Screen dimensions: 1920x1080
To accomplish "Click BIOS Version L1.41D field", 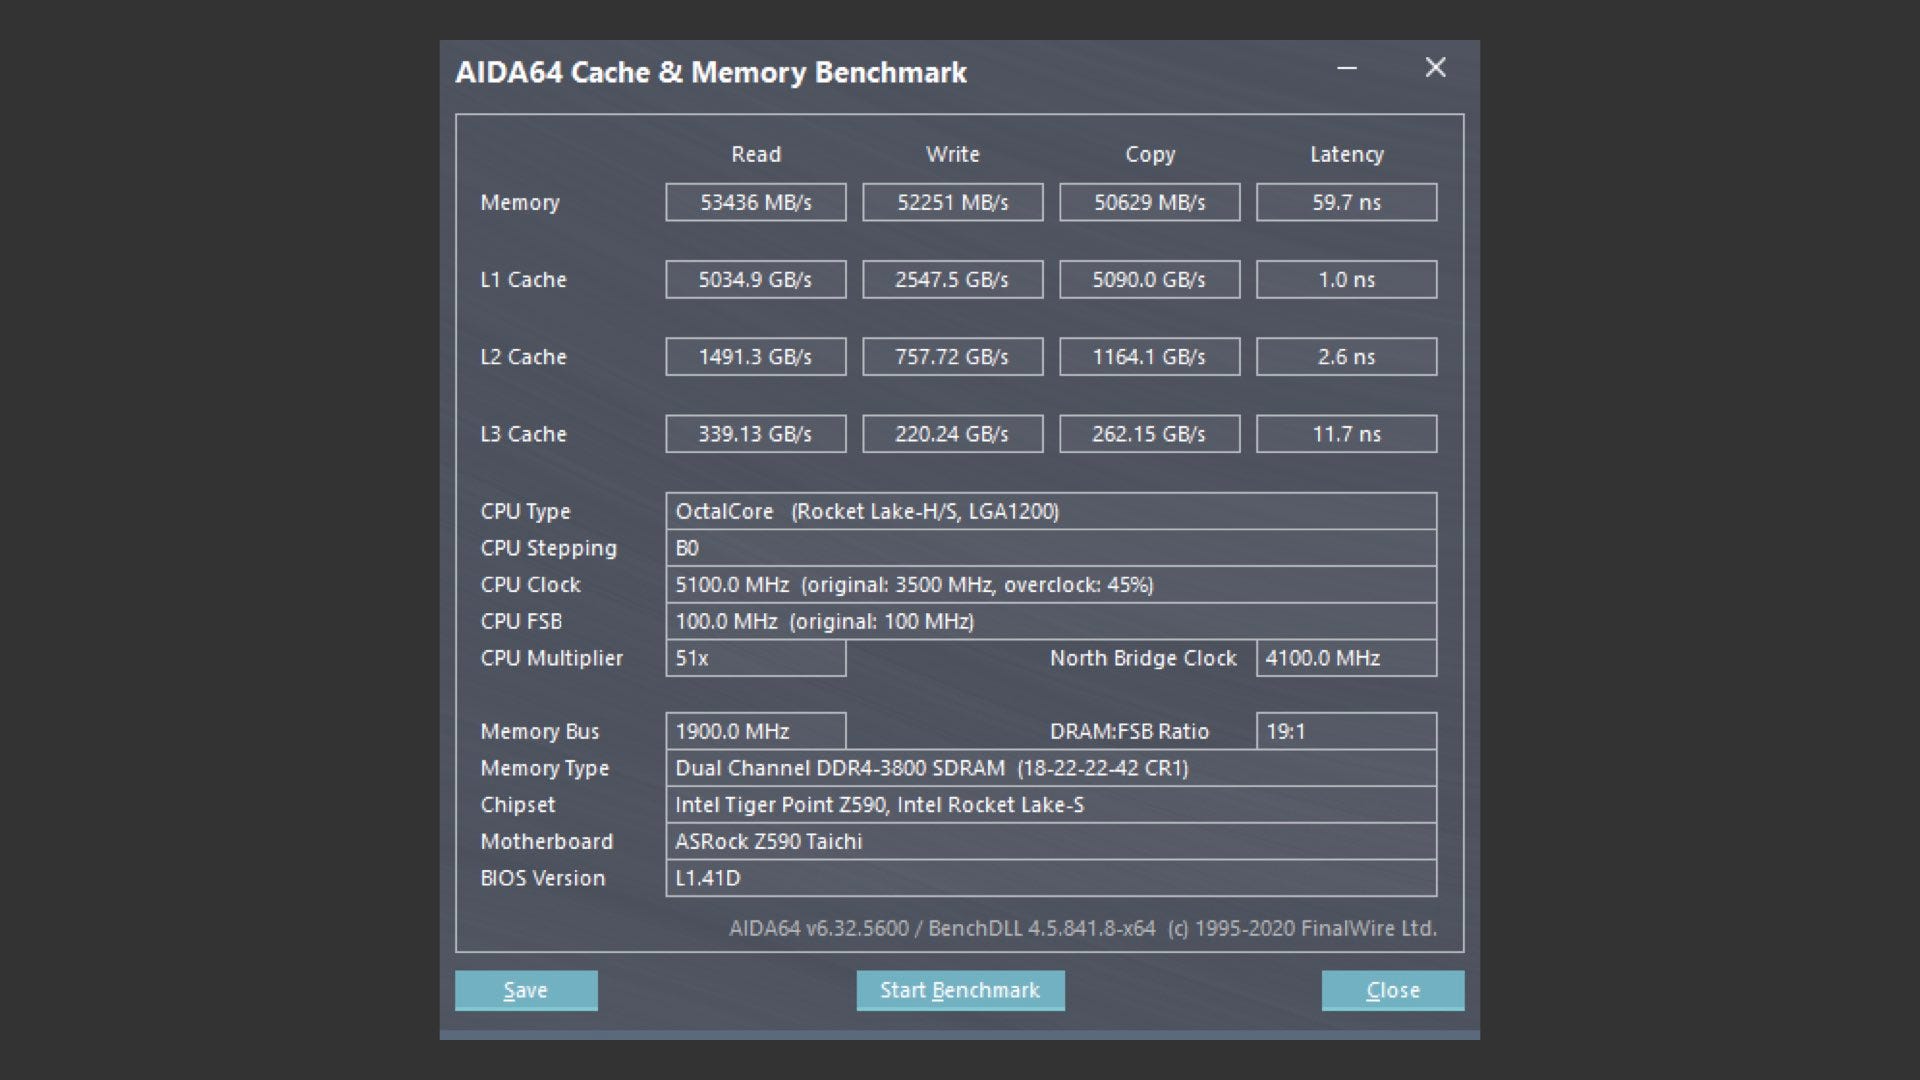I will (1051, 878).
